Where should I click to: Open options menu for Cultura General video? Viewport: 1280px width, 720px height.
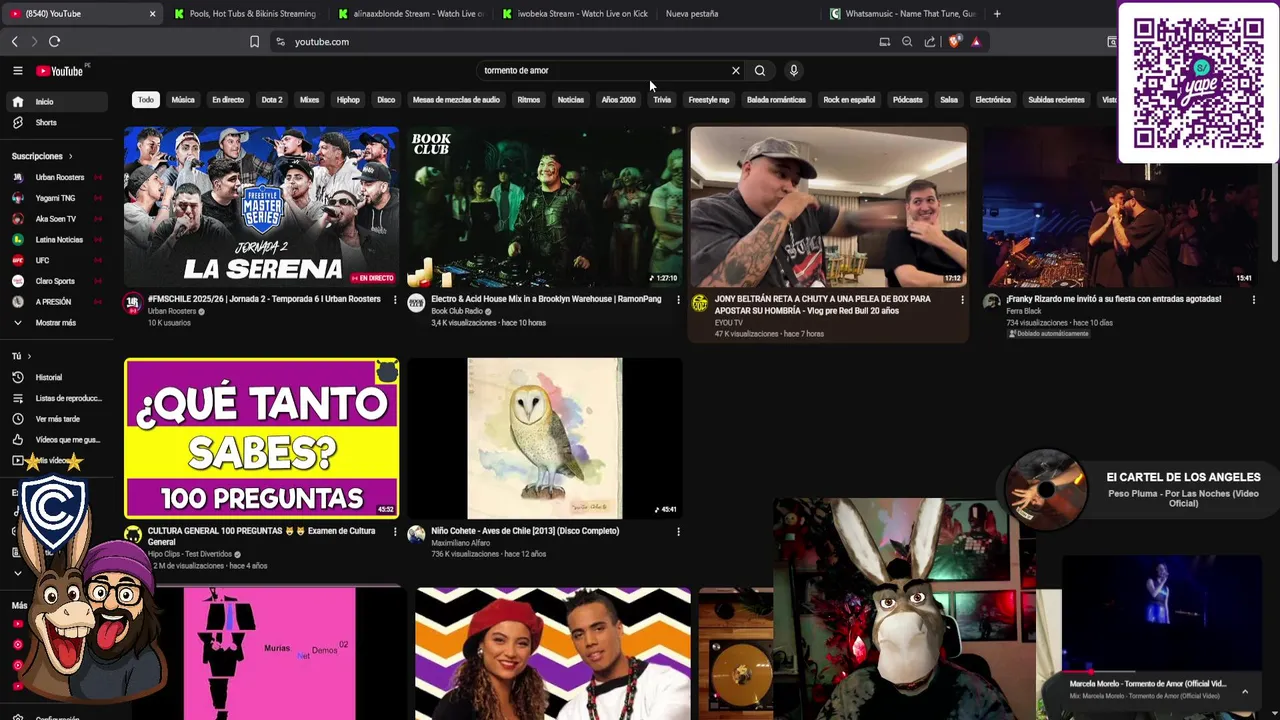click(x=395, y=531)
